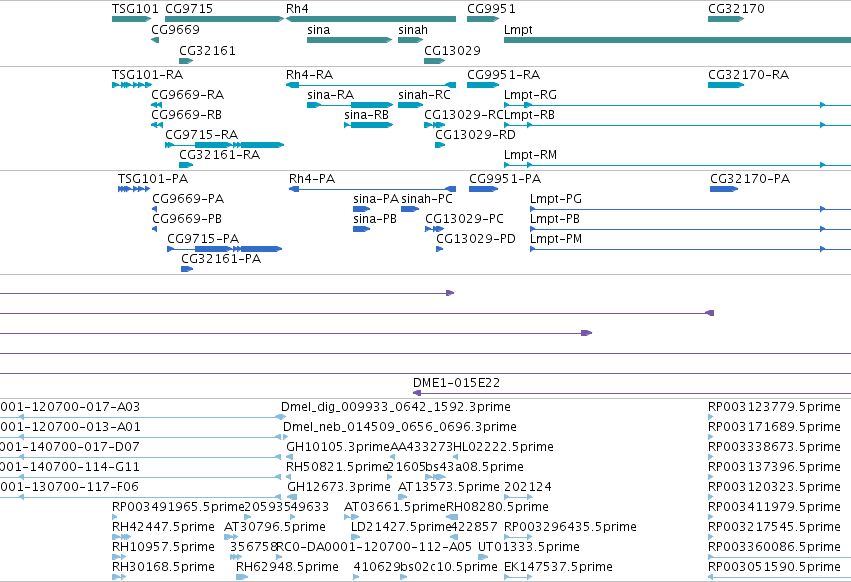This screenshot has height=582, width=851.
Task: Select the sina-PA protein label
Action: (376, 199)
